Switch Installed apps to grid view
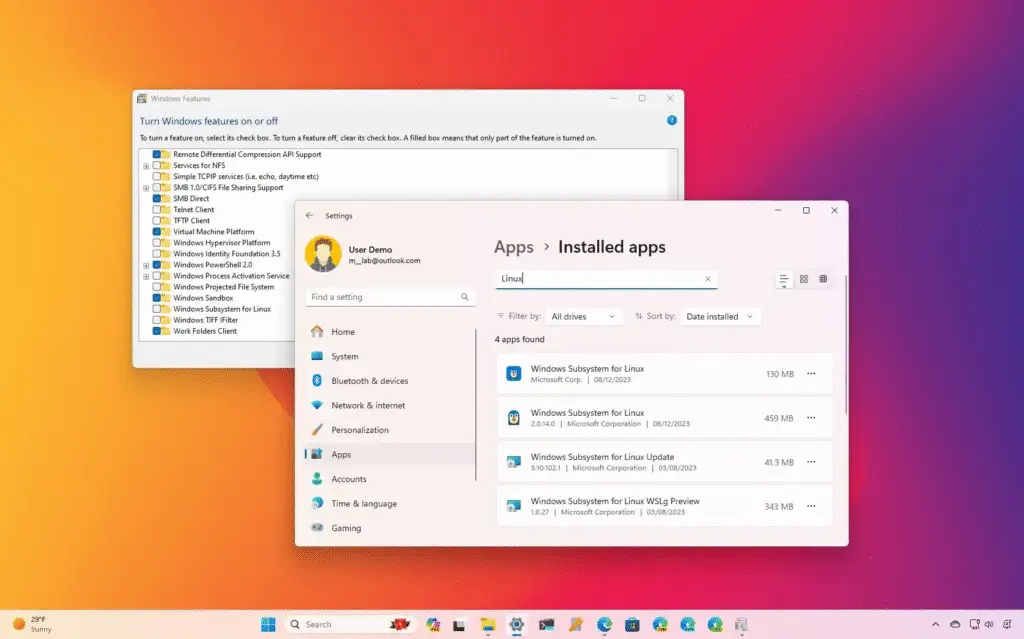 tap(803, 279)
